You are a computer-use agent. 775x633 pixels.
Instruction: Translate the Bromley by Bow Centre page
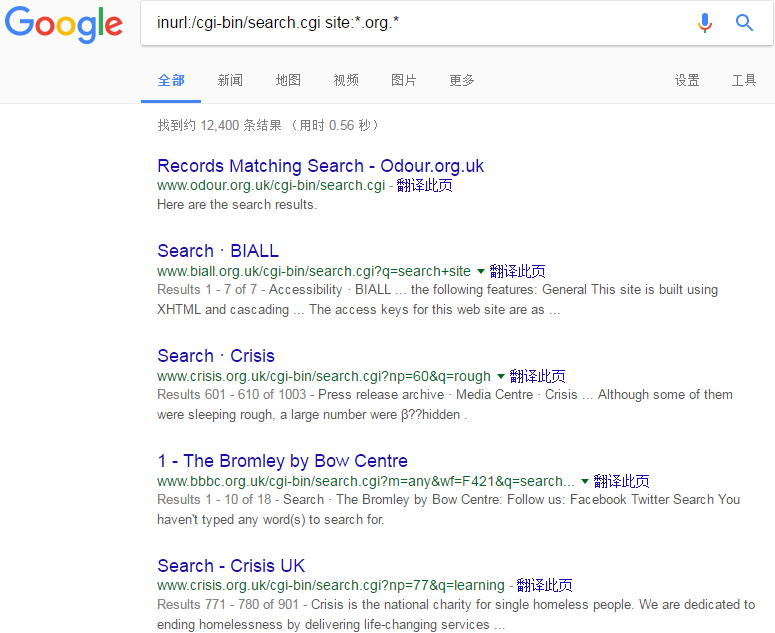click(x=622, y=481)
